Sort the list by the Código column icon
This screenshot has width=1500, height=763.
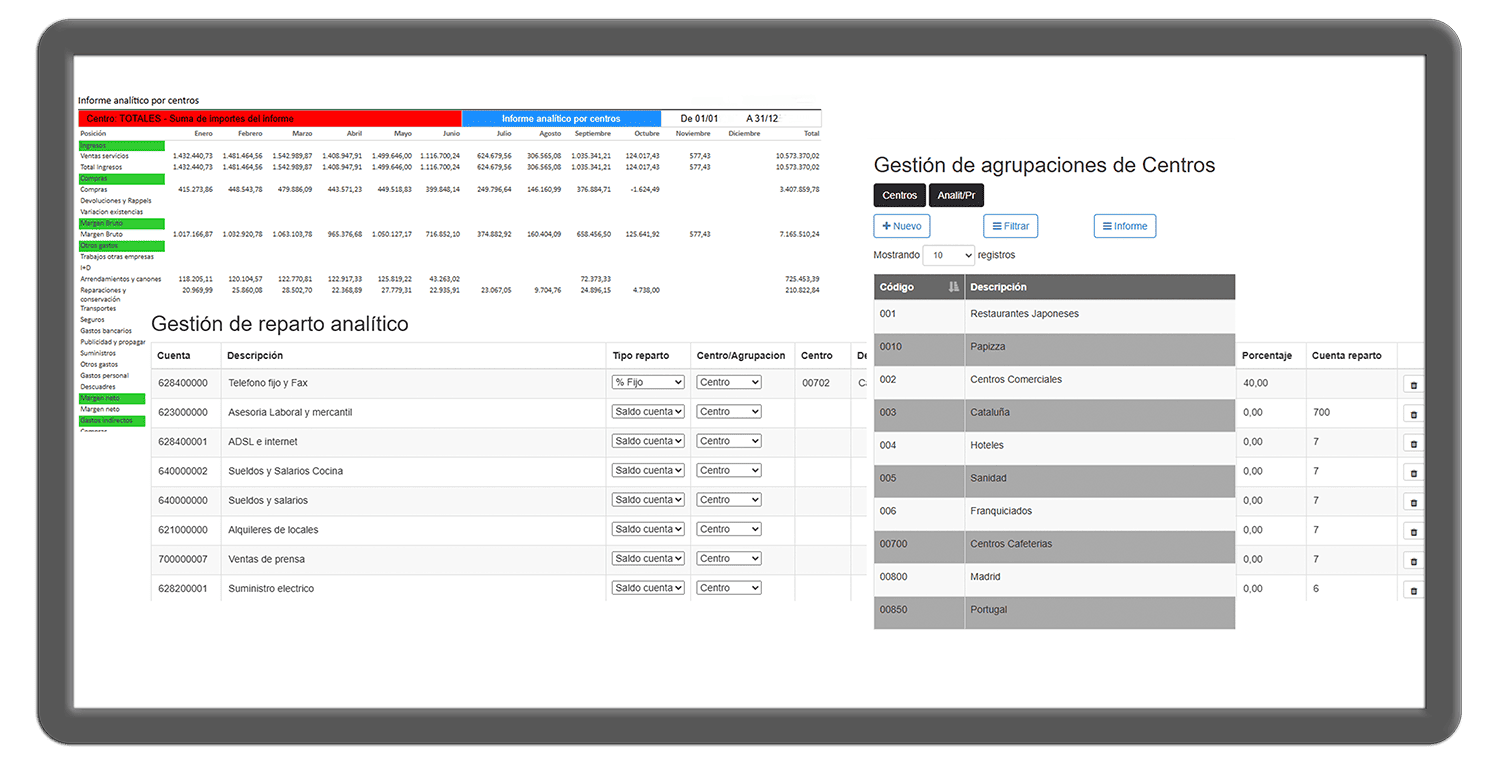953,287
